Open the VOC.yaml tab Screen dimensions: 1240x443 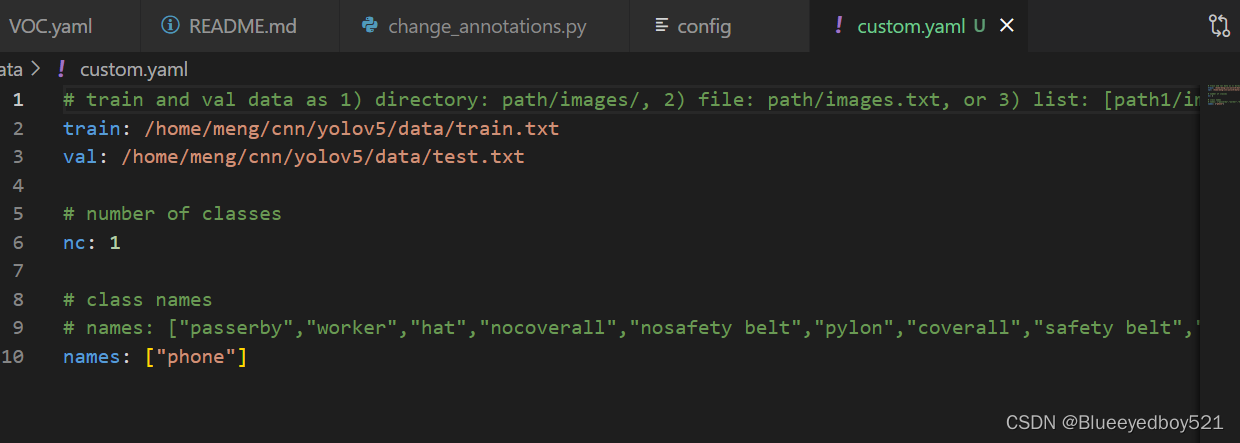point(50,26)
